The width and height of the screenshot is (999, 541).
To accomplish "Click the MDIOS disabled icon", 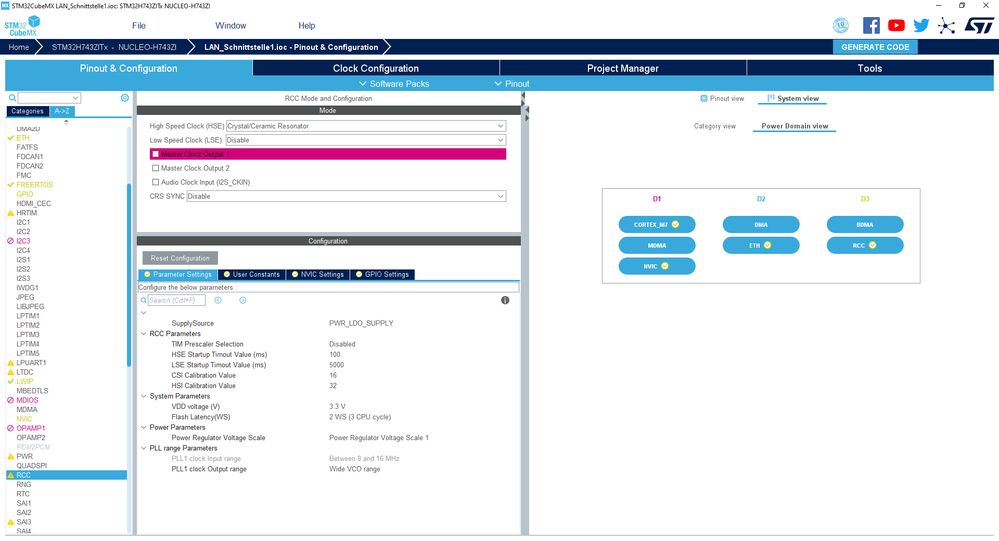I will (10, 400).
